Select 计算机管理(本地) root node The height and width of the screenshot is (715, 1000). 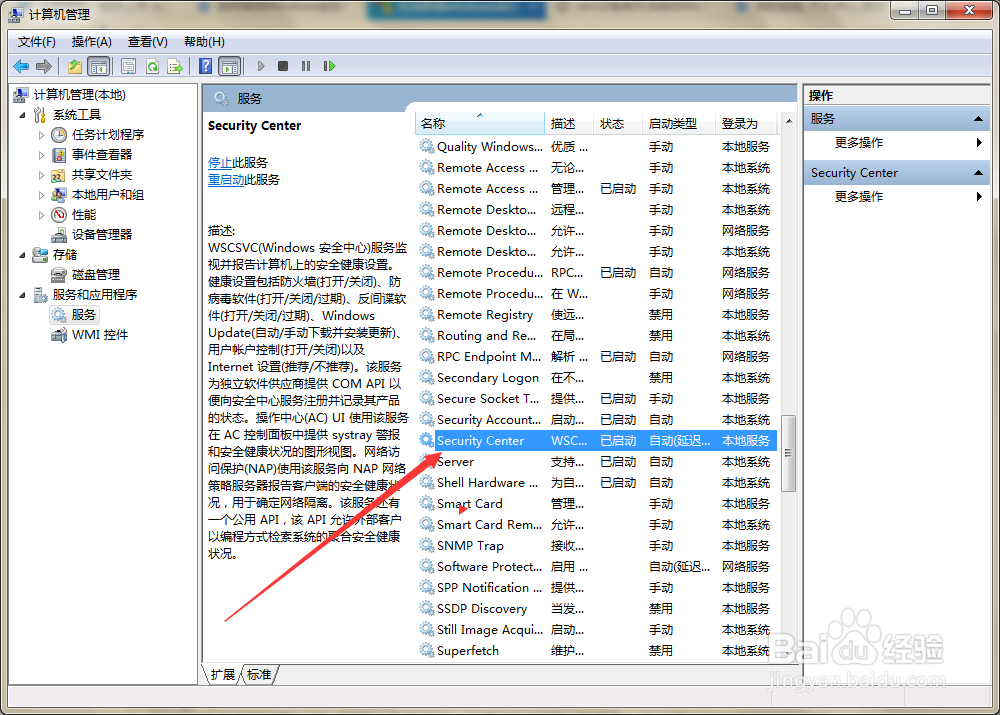tap(79, 94)
